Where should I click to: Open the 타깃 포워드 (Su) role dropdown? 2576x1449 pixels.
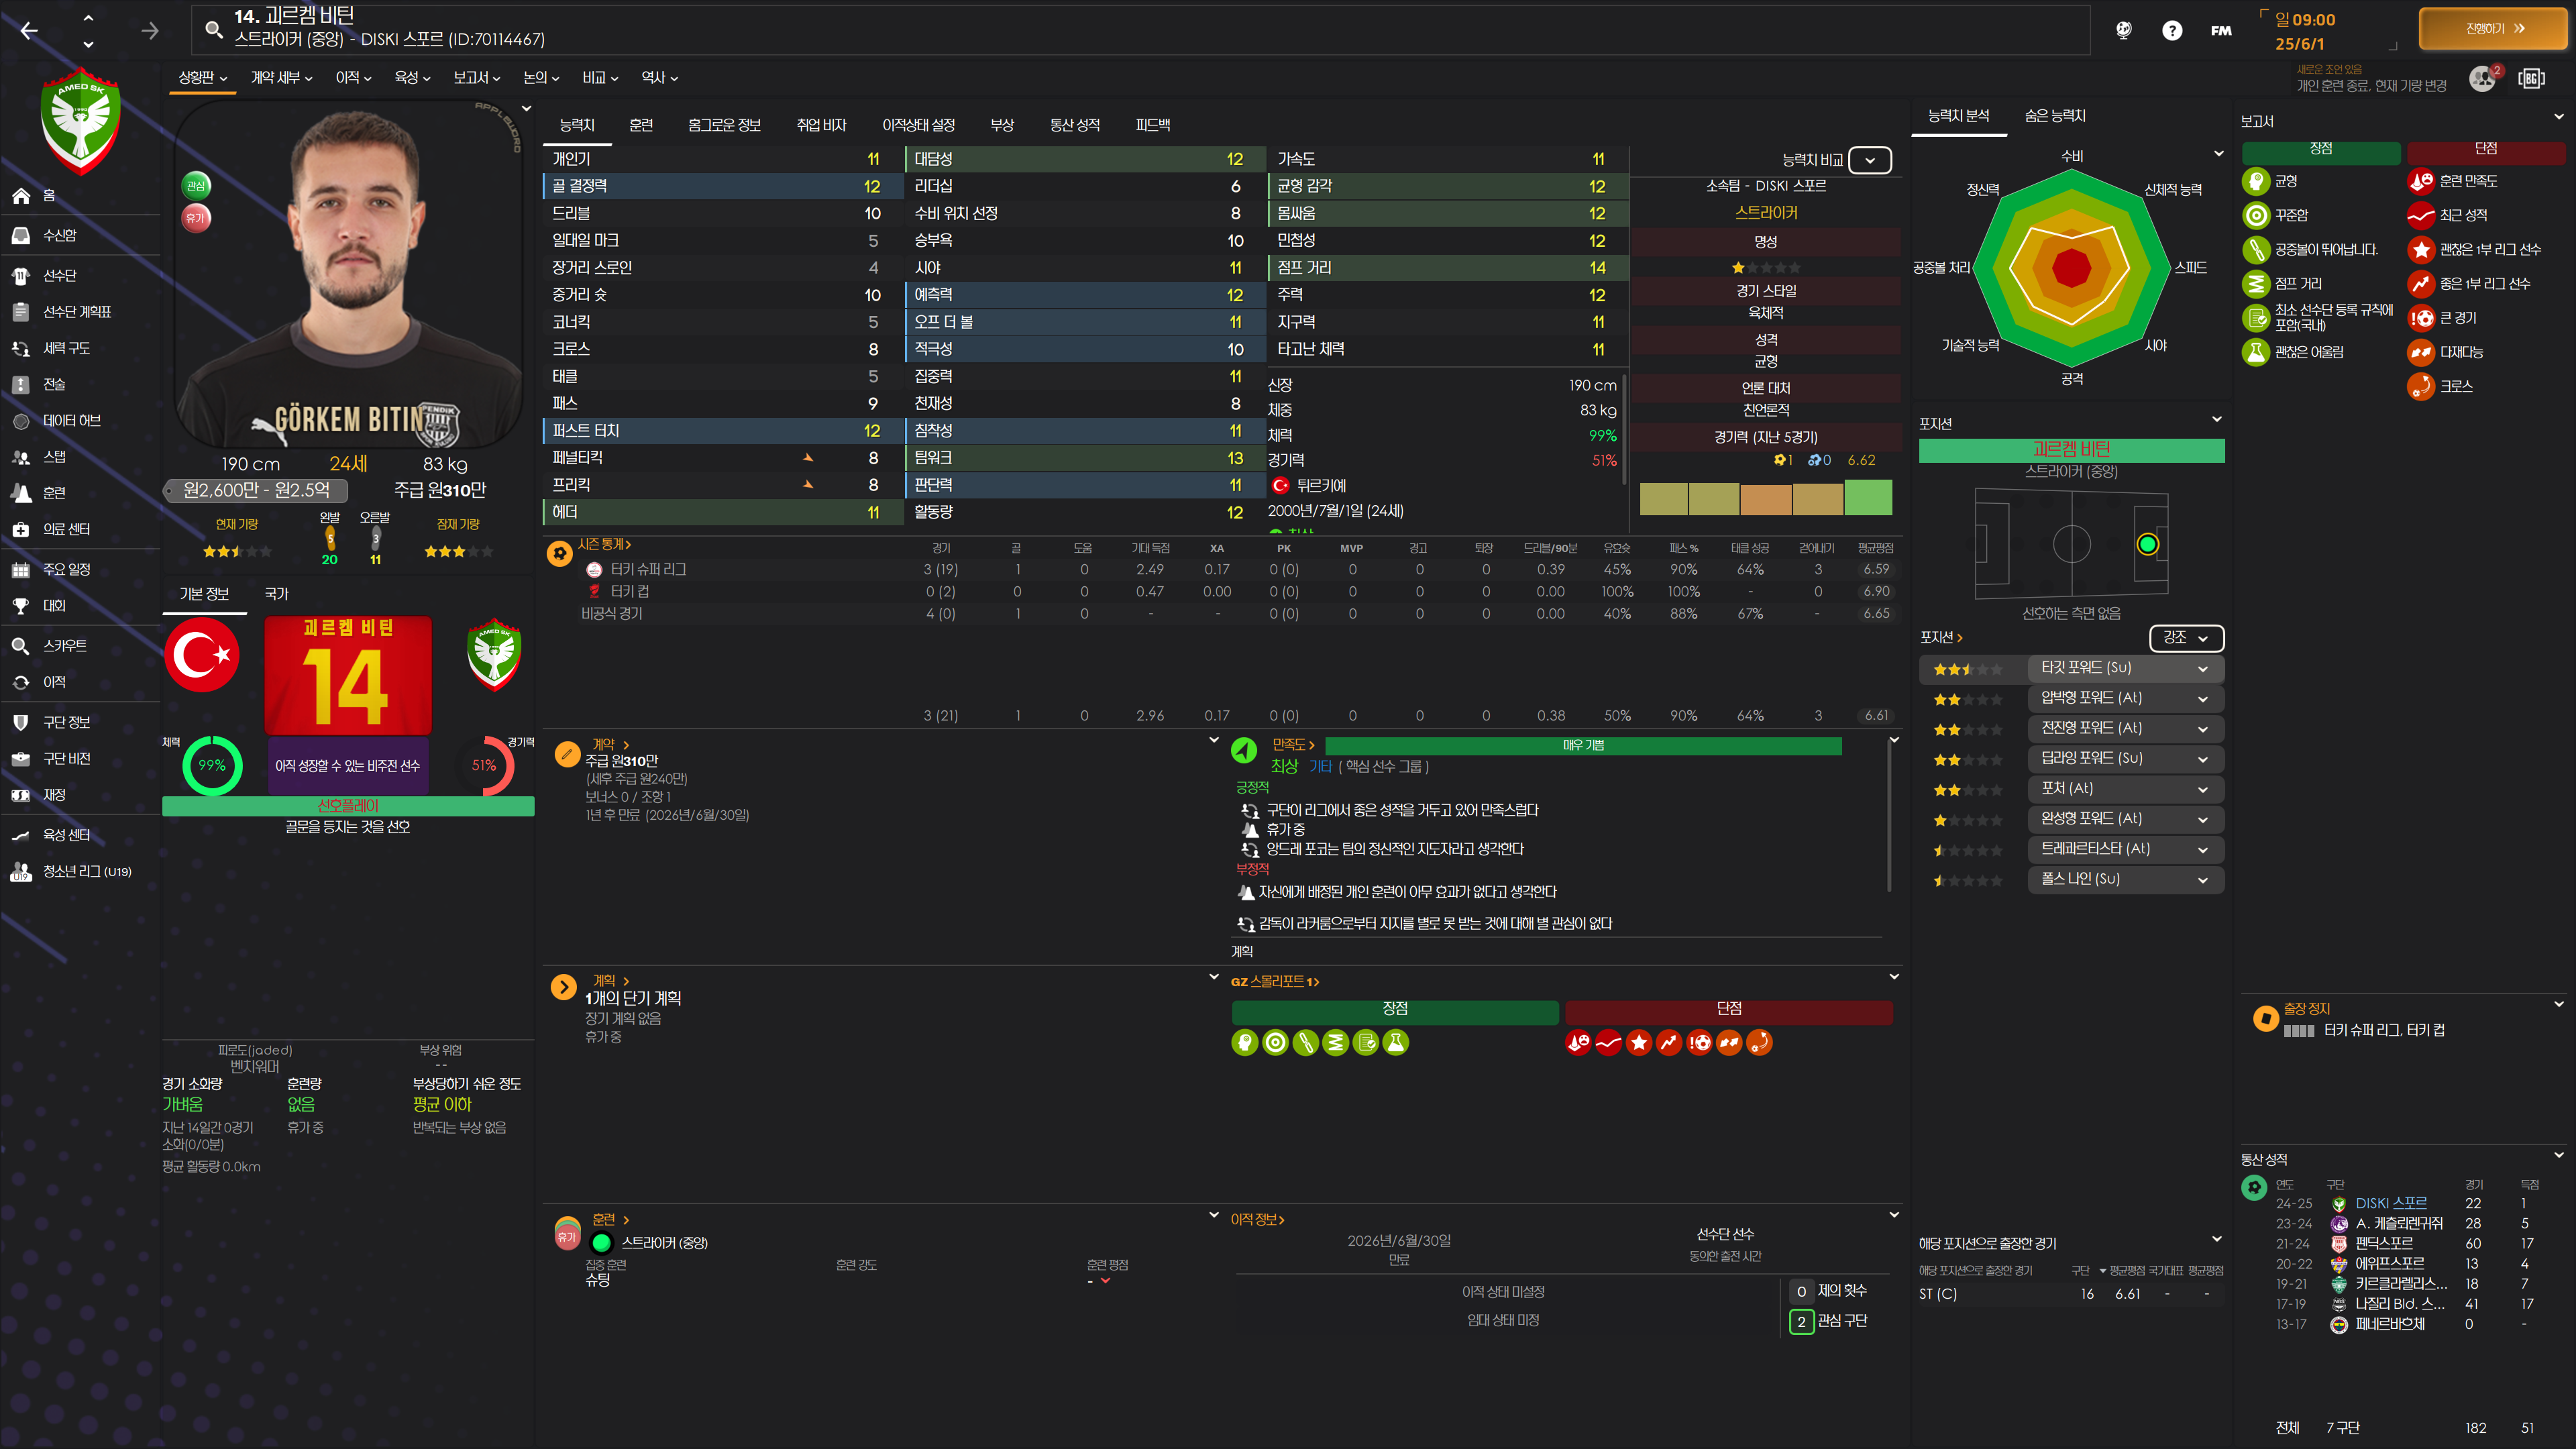point(2124,668)
